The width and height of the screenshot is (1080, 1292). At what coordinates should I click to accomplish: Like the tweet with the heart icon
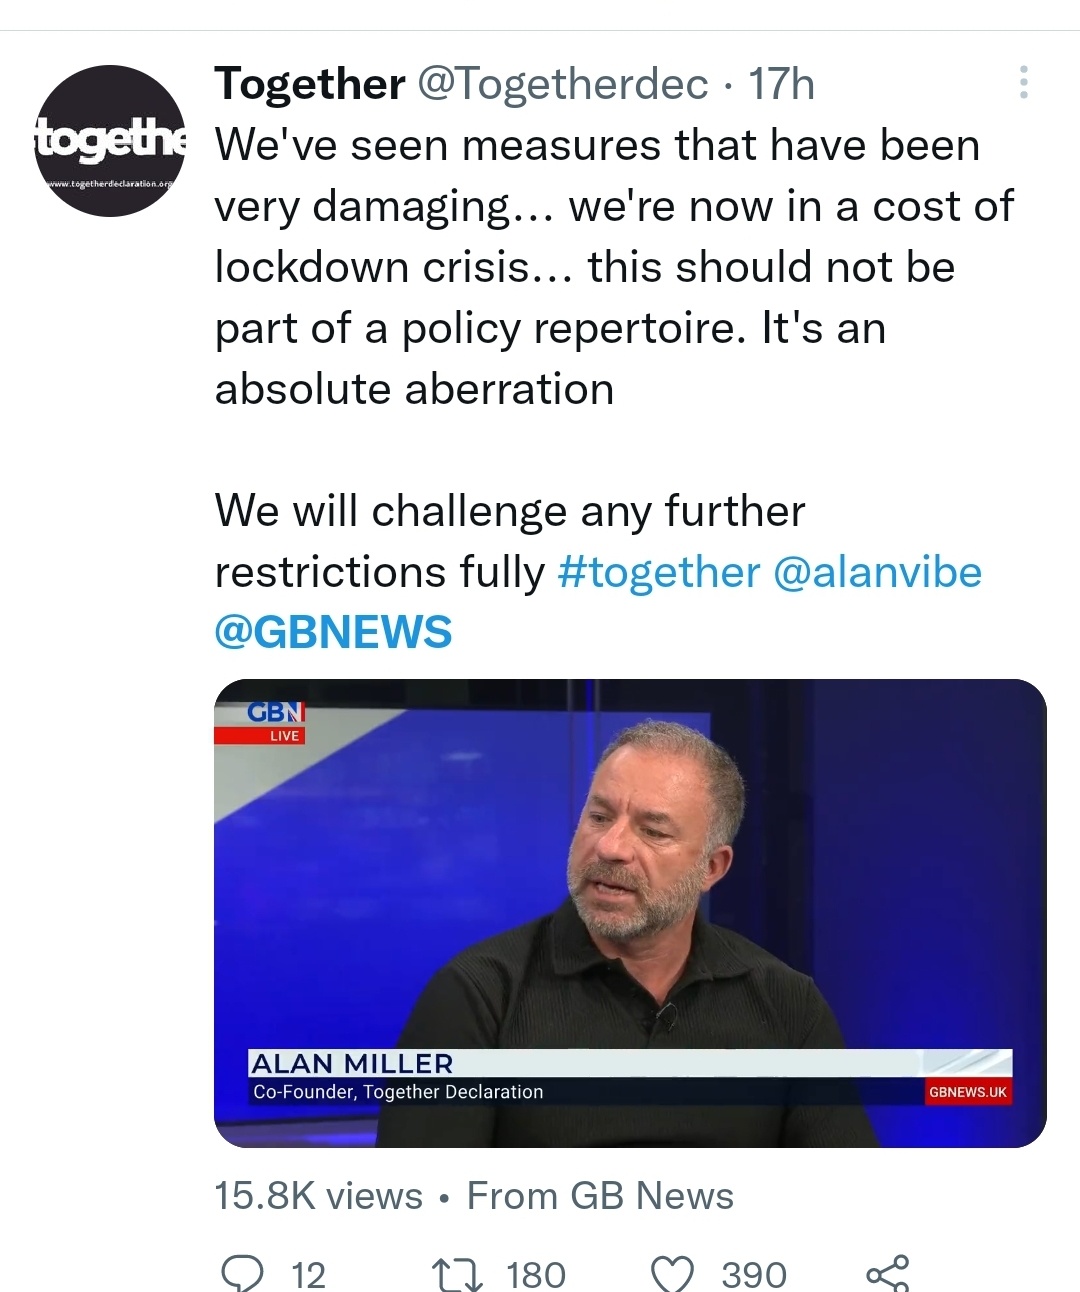click(672, 1273)
